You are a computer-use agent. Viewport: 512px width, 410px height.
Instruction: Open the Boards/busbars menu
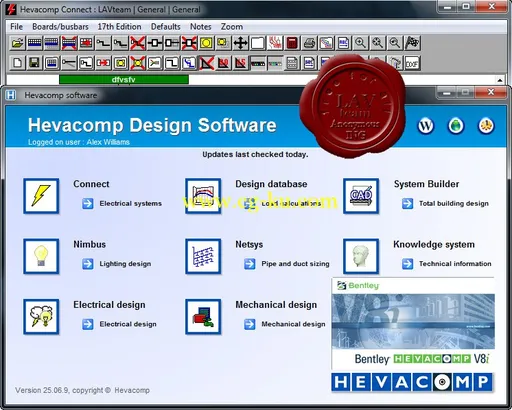tap(60, 27)
